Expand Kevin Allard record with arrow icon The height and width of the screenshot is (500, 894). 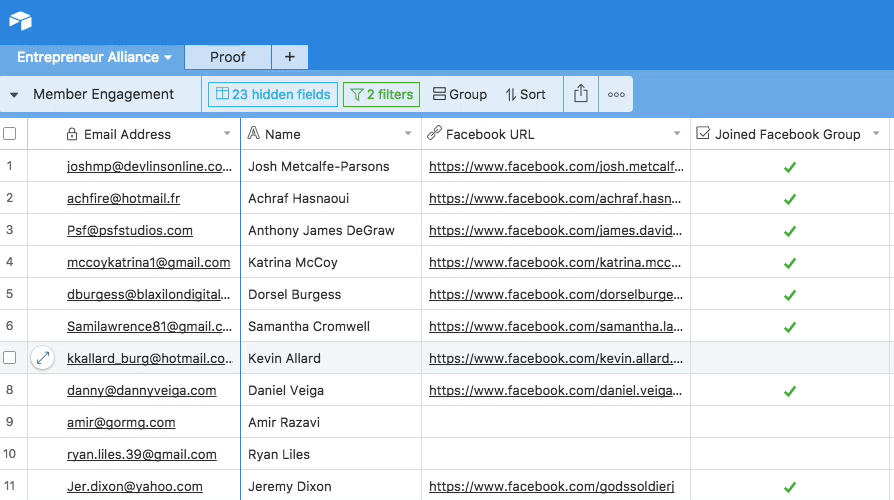click(x=43, y=358)
